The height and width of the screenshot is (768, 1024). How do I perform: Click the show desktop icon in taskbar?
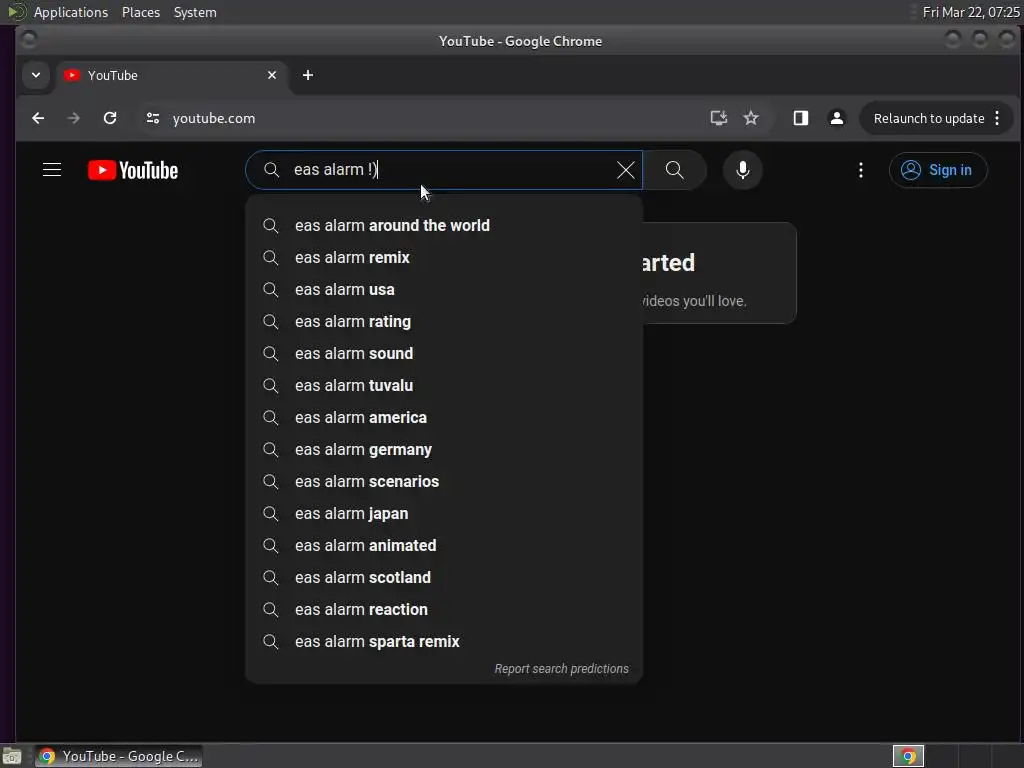(12, 756)
